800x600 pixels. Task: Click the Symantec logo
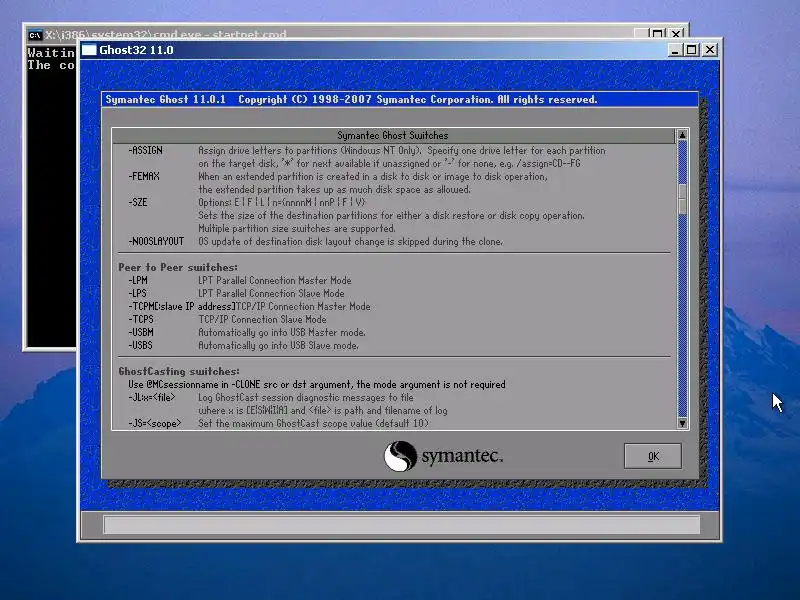pos(443,456)
